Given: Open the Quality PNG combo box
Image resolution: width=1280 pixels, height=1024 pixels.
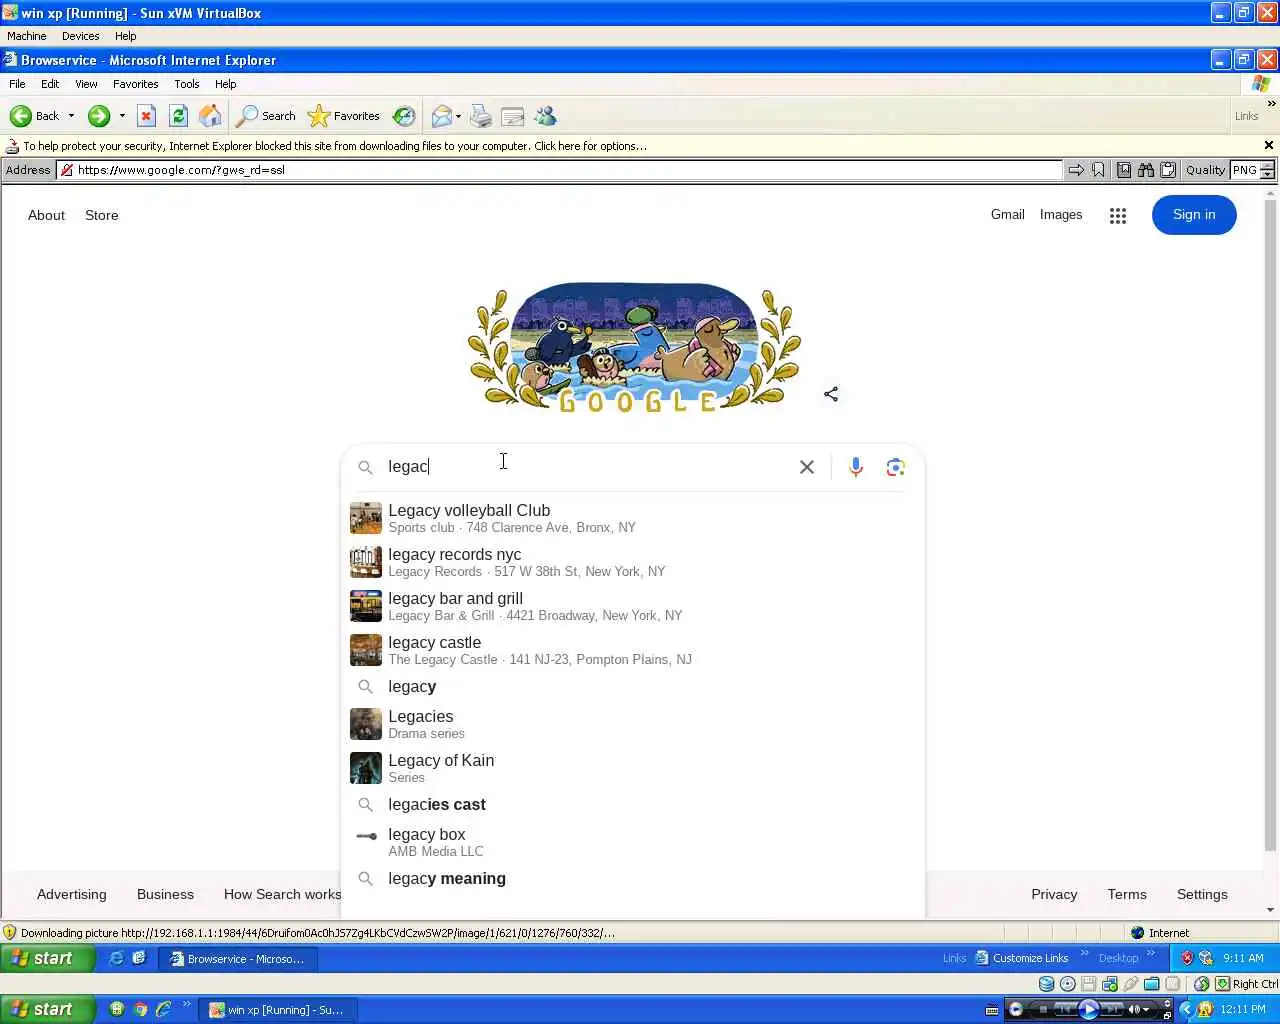Looking at the screenshot, I should tap(1252, 170).
